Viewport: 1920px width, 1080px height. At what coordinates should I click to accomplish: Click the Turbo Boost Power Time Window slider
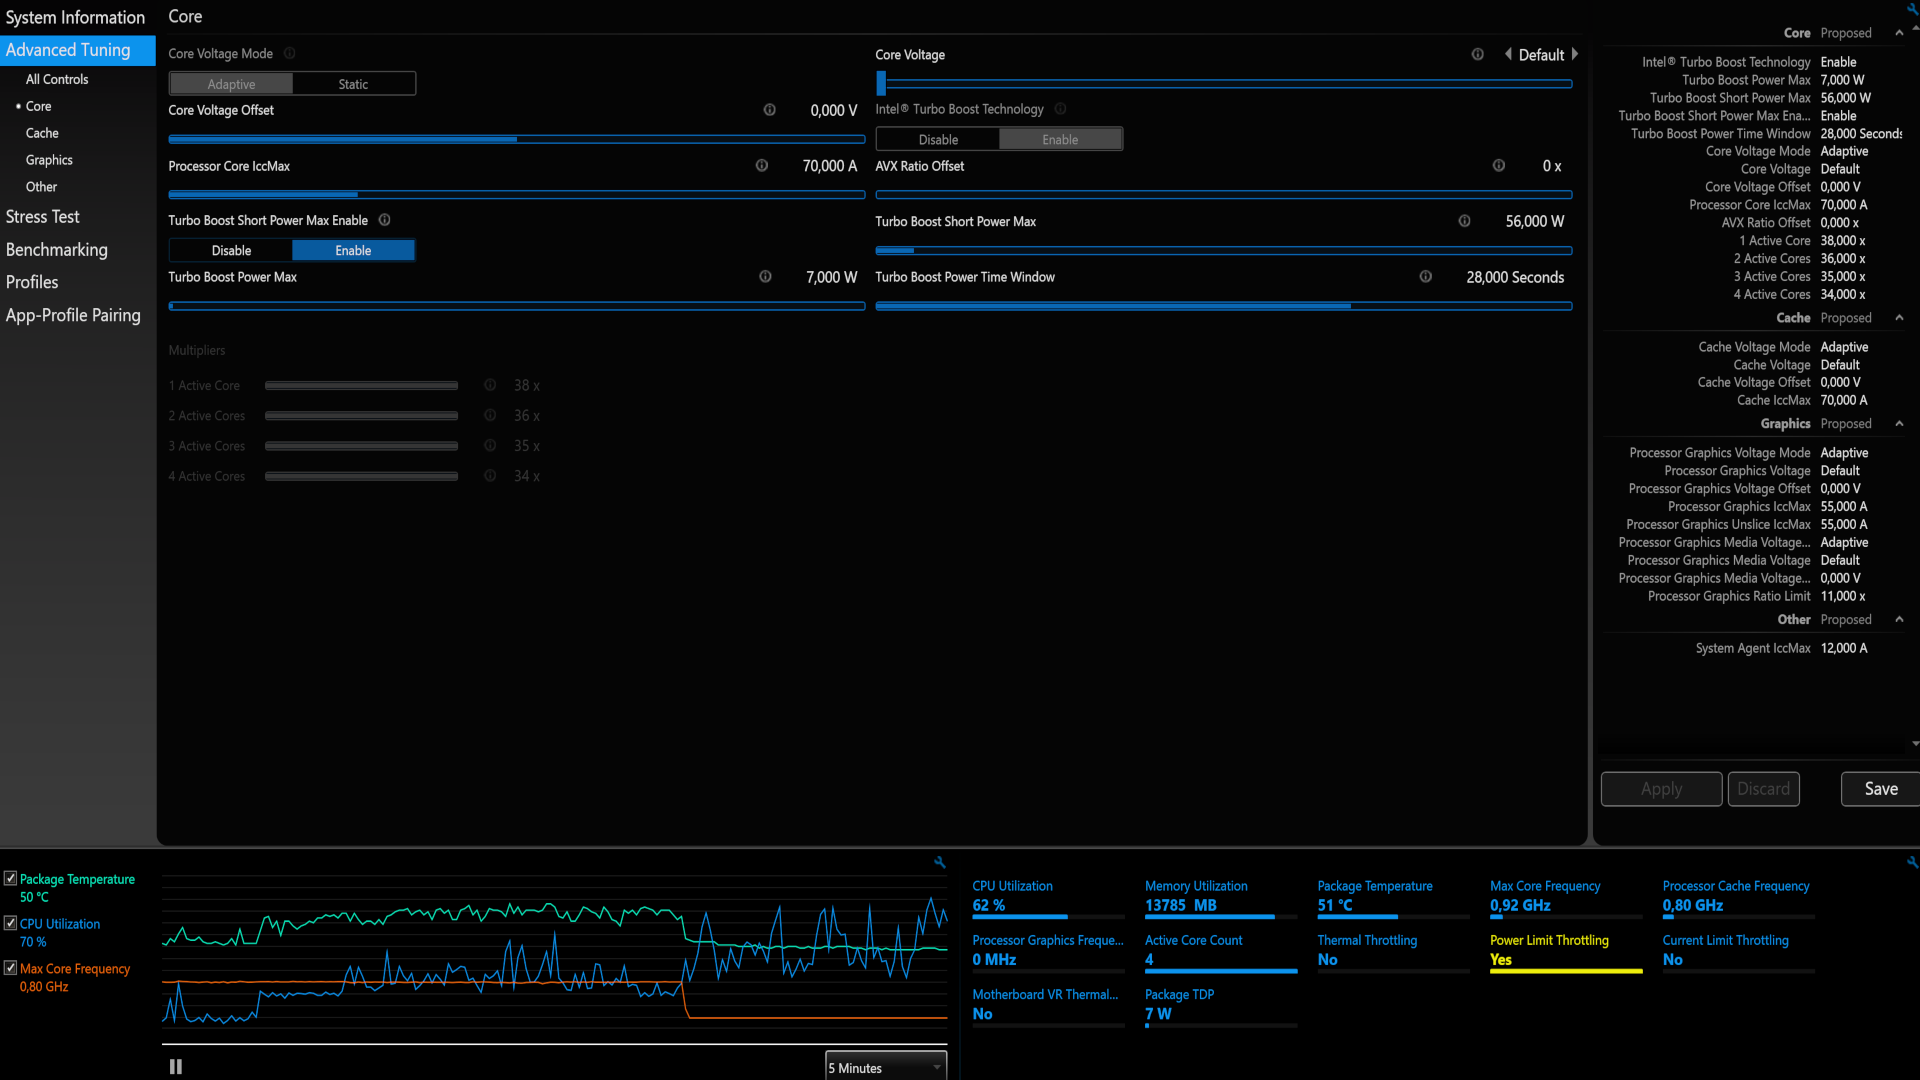tap(1223, 306)
